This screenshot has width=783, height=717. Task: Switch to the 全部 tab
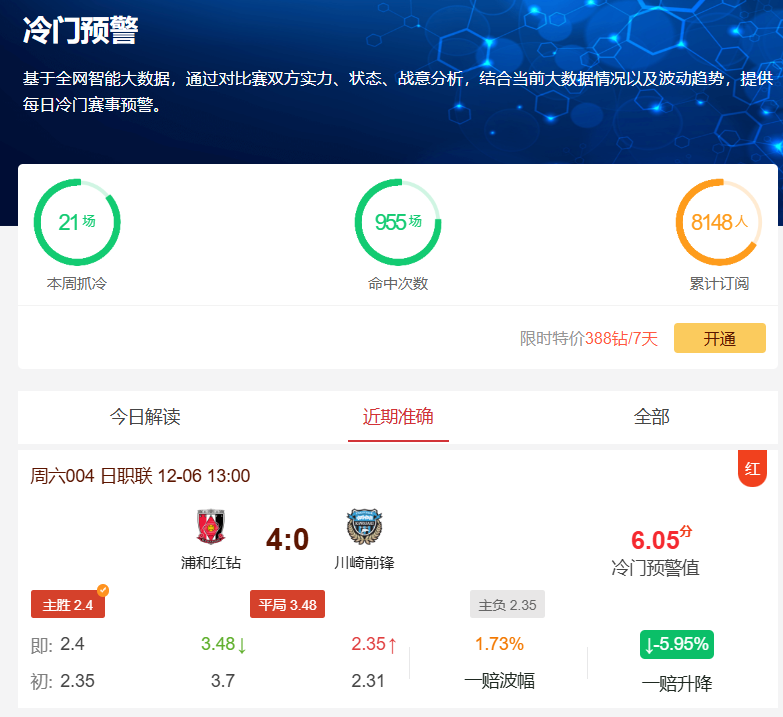(x=652, y=417)
